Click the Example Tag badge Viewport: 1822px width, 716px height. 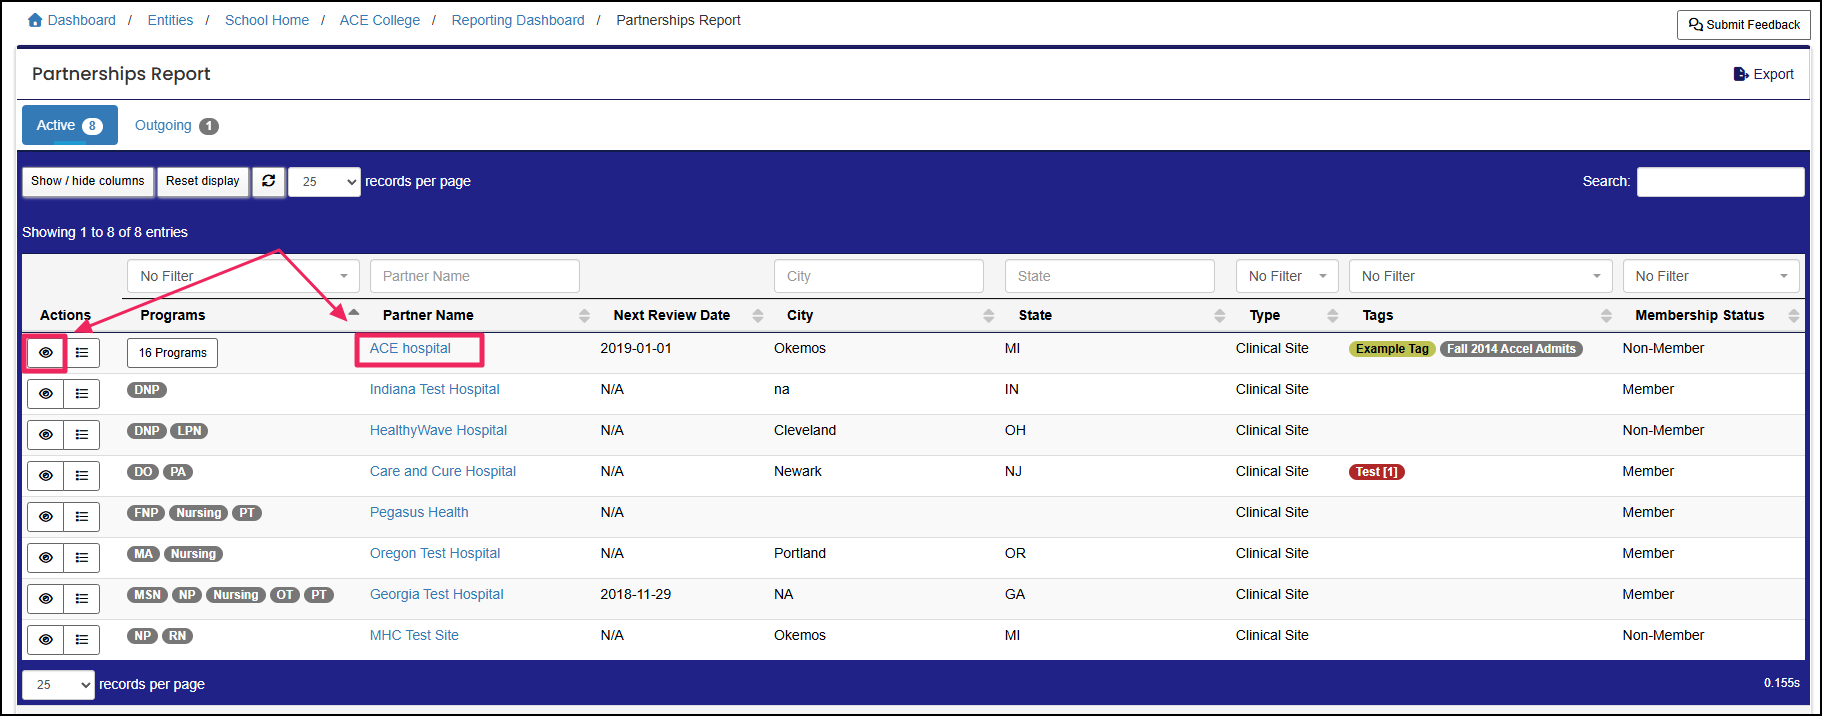point(1392,349)
